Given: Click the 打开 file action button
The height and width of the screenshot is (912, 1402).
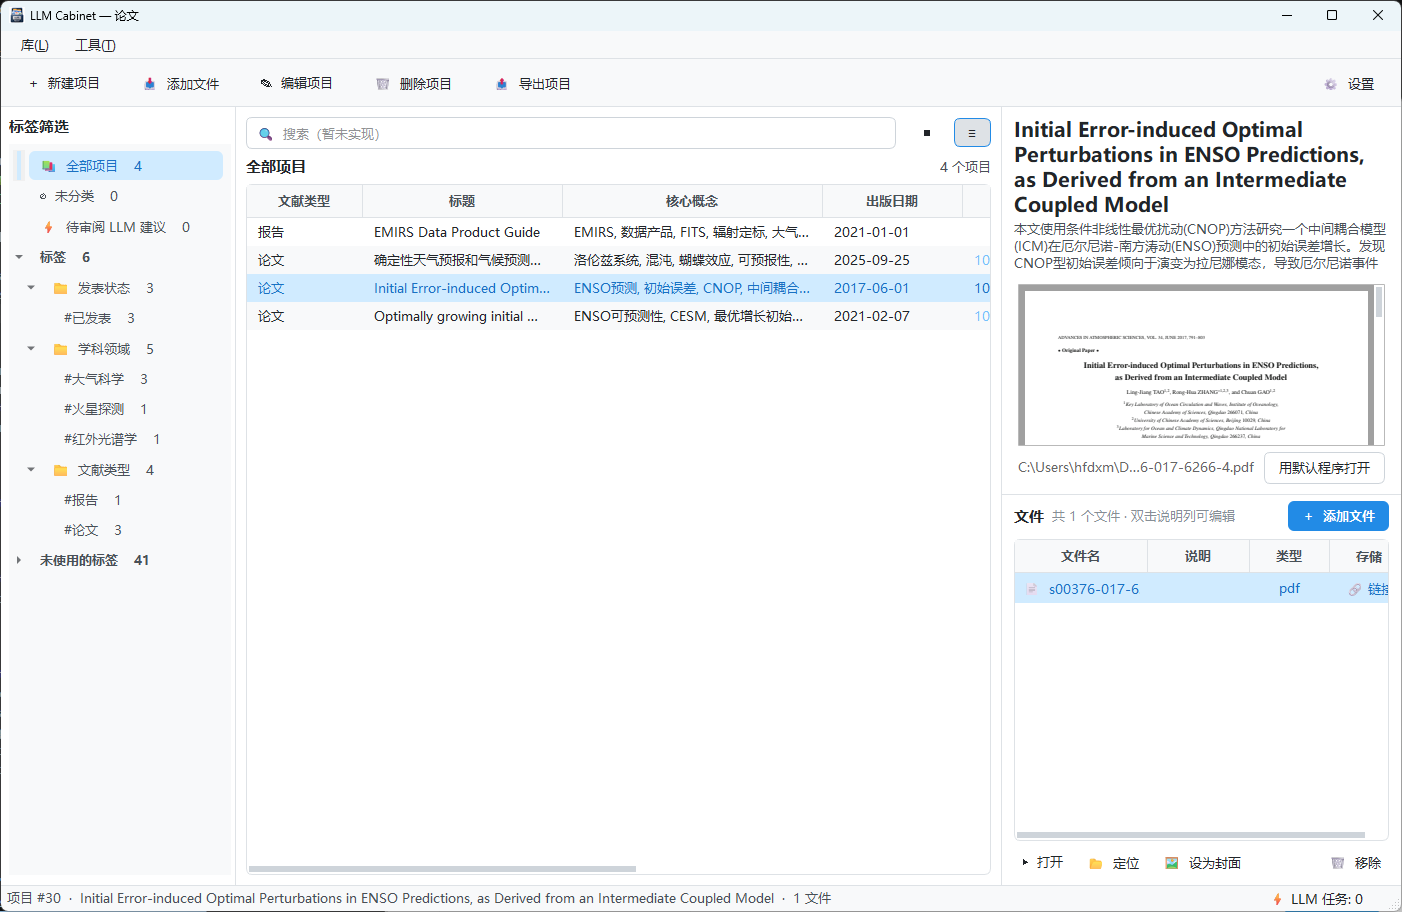Looking at the screenshot, I should [1042, 862].
